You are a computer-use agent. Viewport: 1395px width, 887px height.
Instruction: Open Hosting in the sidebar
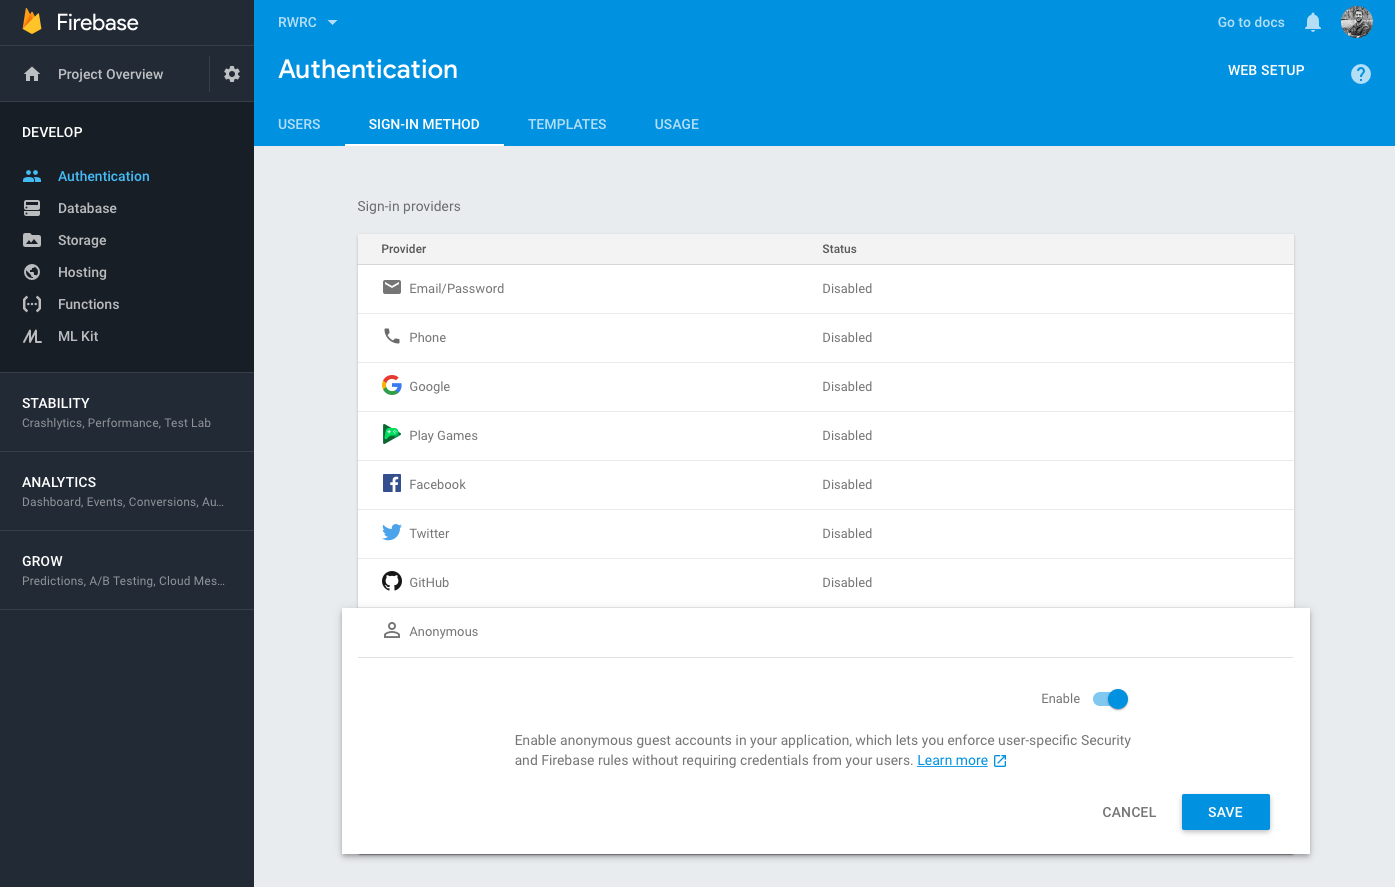(x=82, y=272)
